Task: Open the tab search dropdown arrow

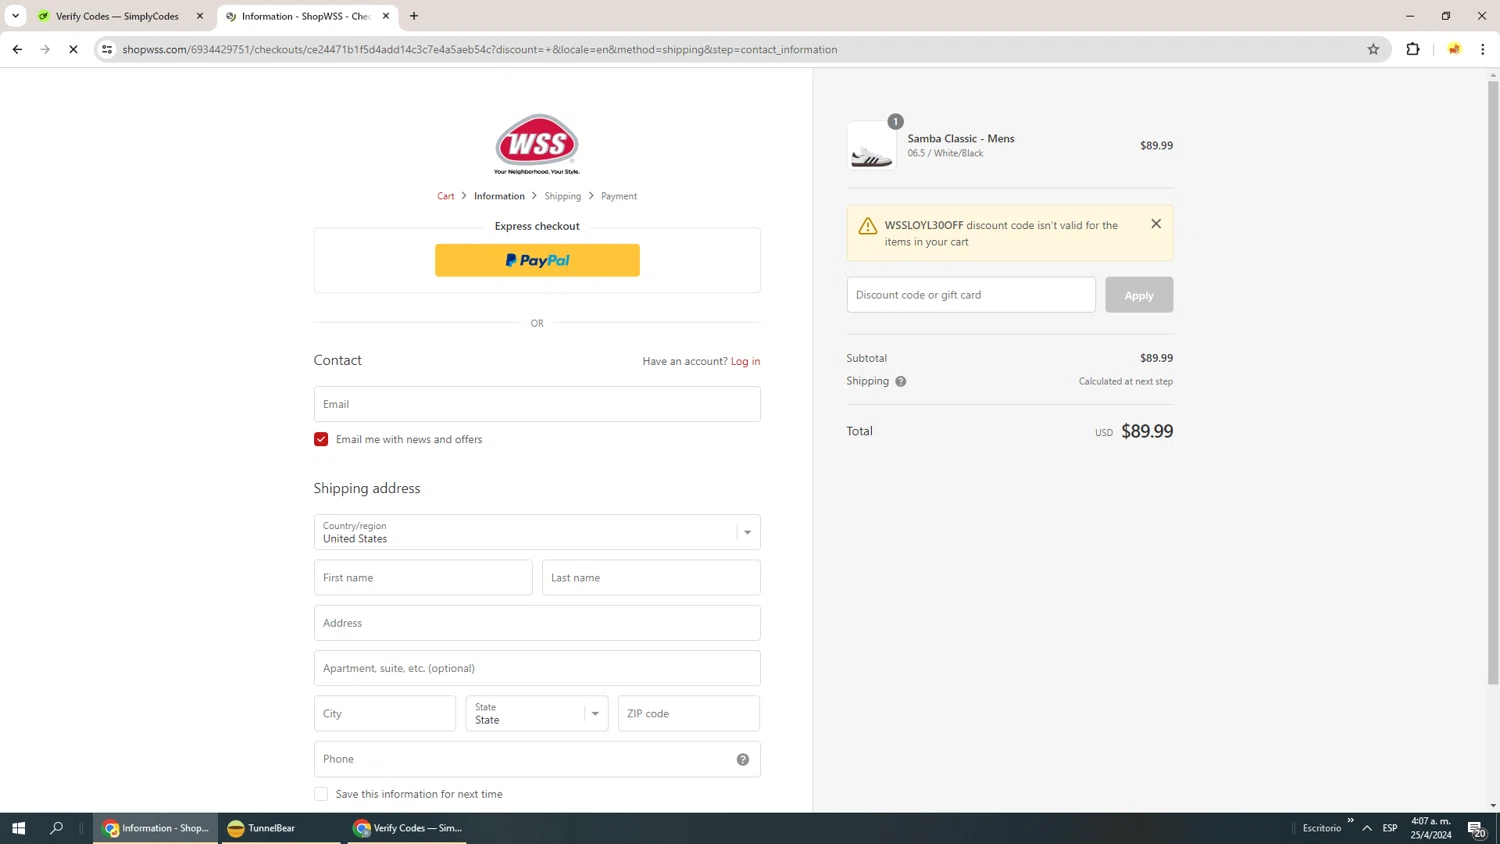Action: pos(15,16)
